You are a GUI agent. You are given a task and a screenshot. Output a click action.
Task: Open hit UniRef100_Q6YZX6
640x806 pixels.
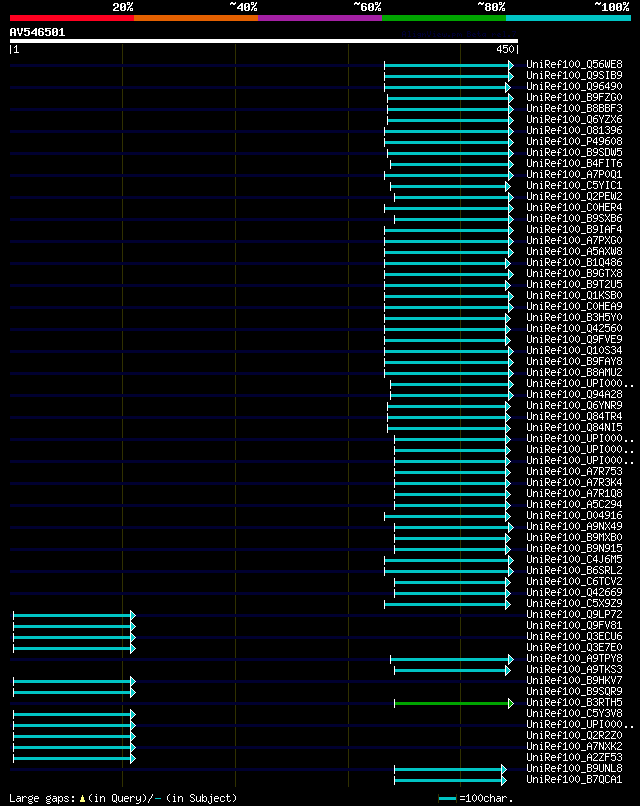[x=574, y=119]
